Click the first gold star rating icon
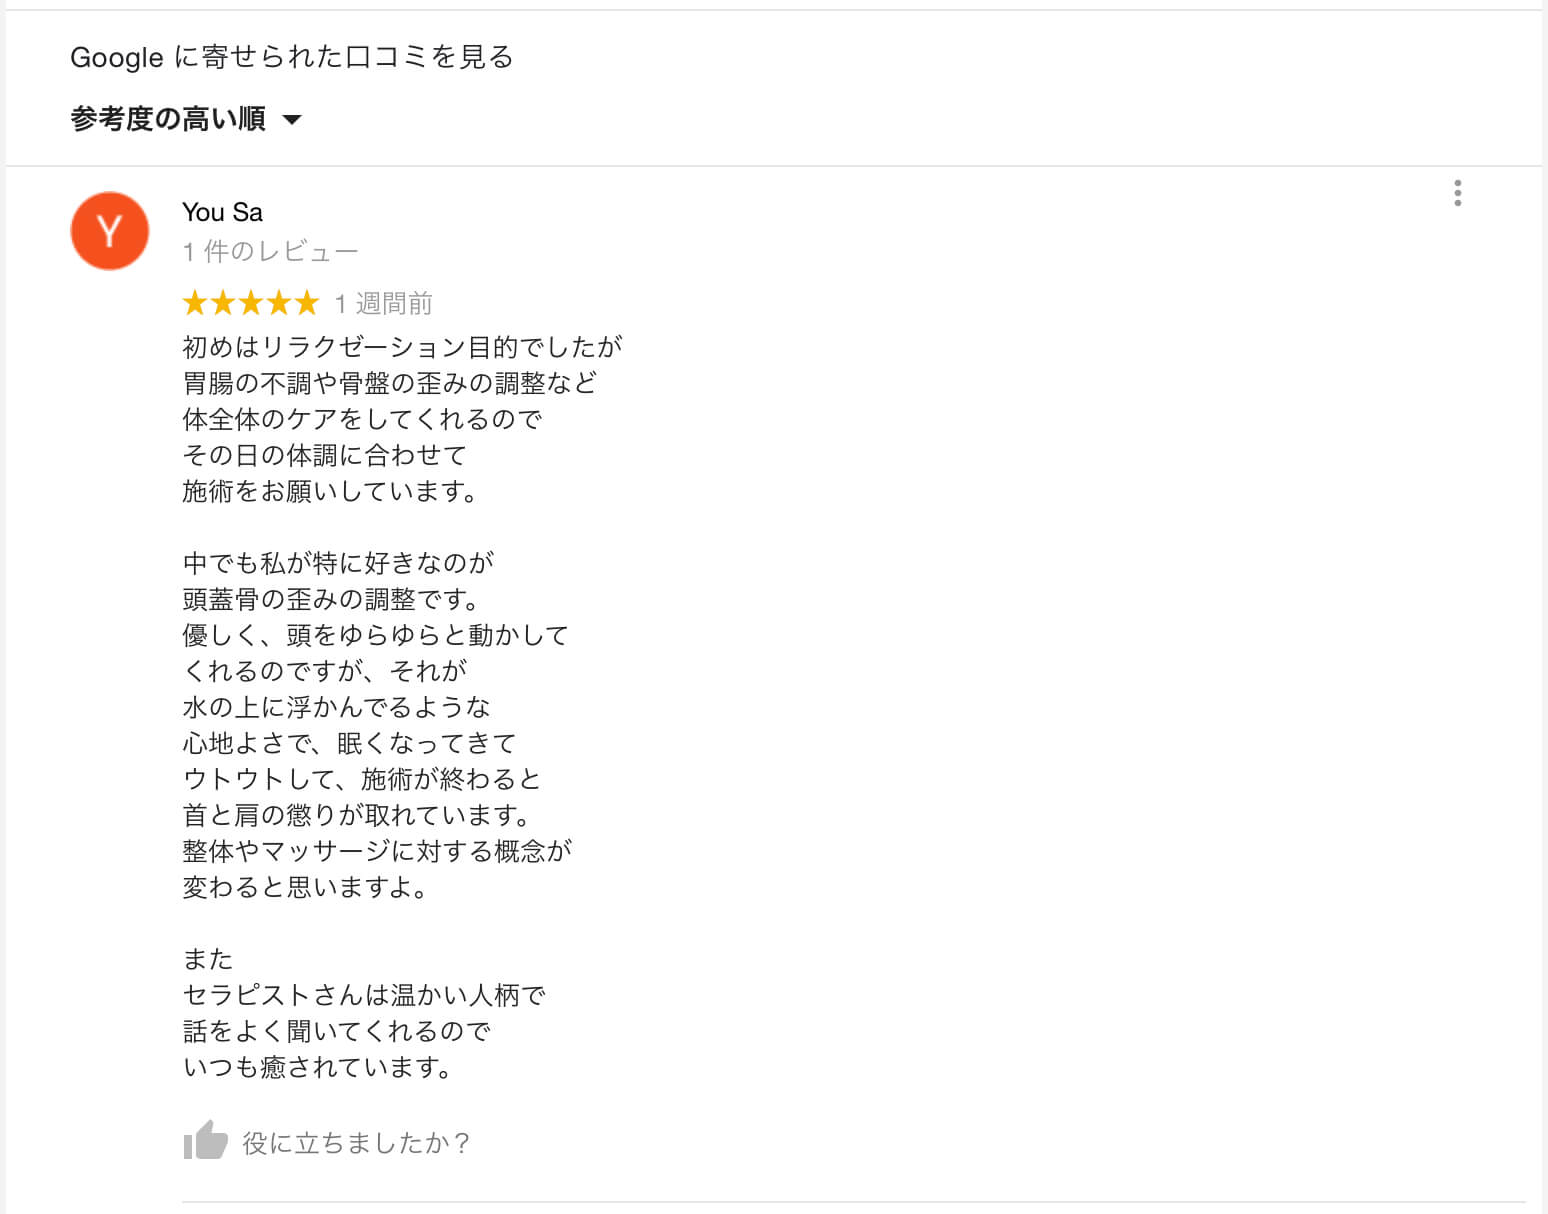Screen dimensions: 1548x1214 click(194, 303)
